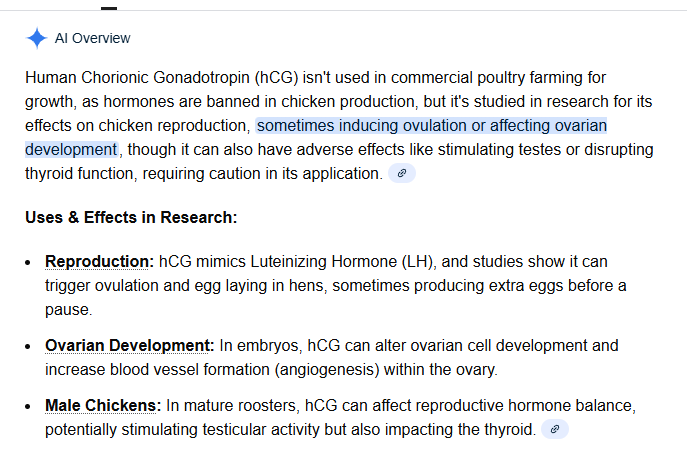The image size is (687, 454).
Task: Click the "Uses & Effects in Research:" heading
Action: click(x=131, y=217)
